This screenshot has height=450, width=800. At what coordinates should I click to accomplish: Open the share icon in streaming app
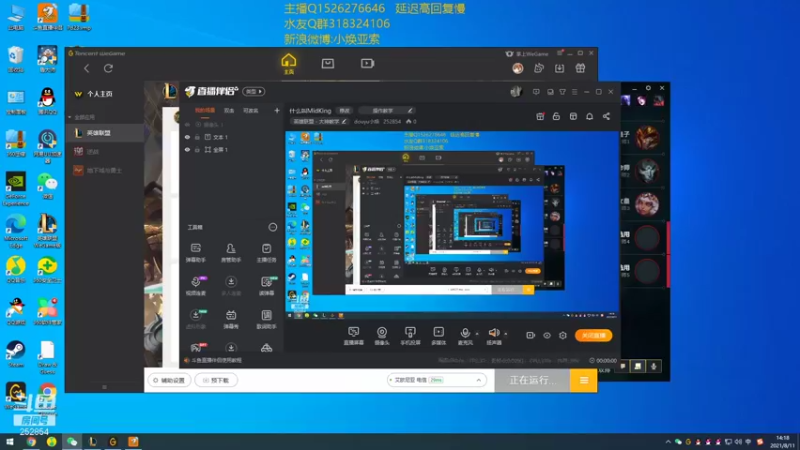606,116
